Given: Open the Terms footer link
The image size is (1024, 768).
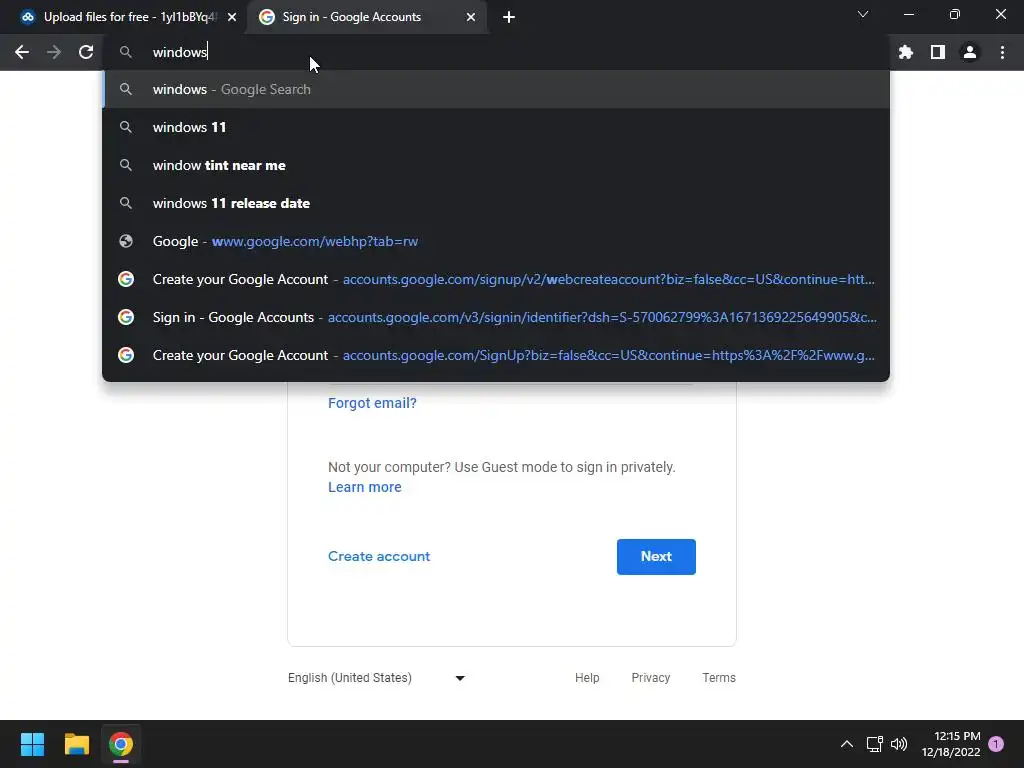Looking at the screenshot, I should [719, 678].
